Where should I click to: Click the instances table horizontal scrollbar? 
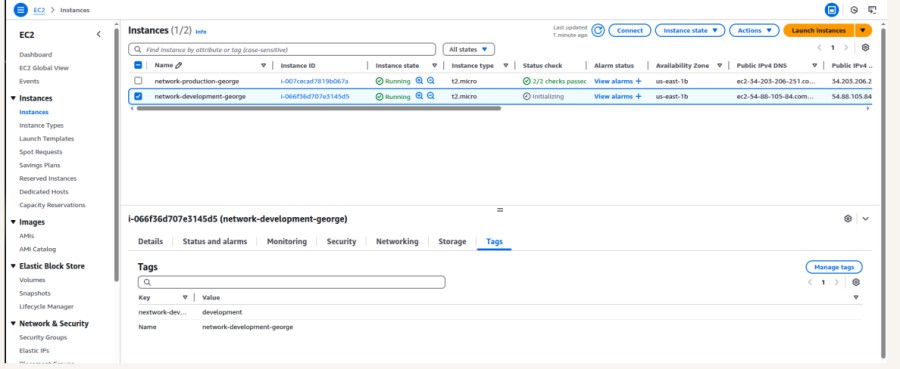pos(319,108)
